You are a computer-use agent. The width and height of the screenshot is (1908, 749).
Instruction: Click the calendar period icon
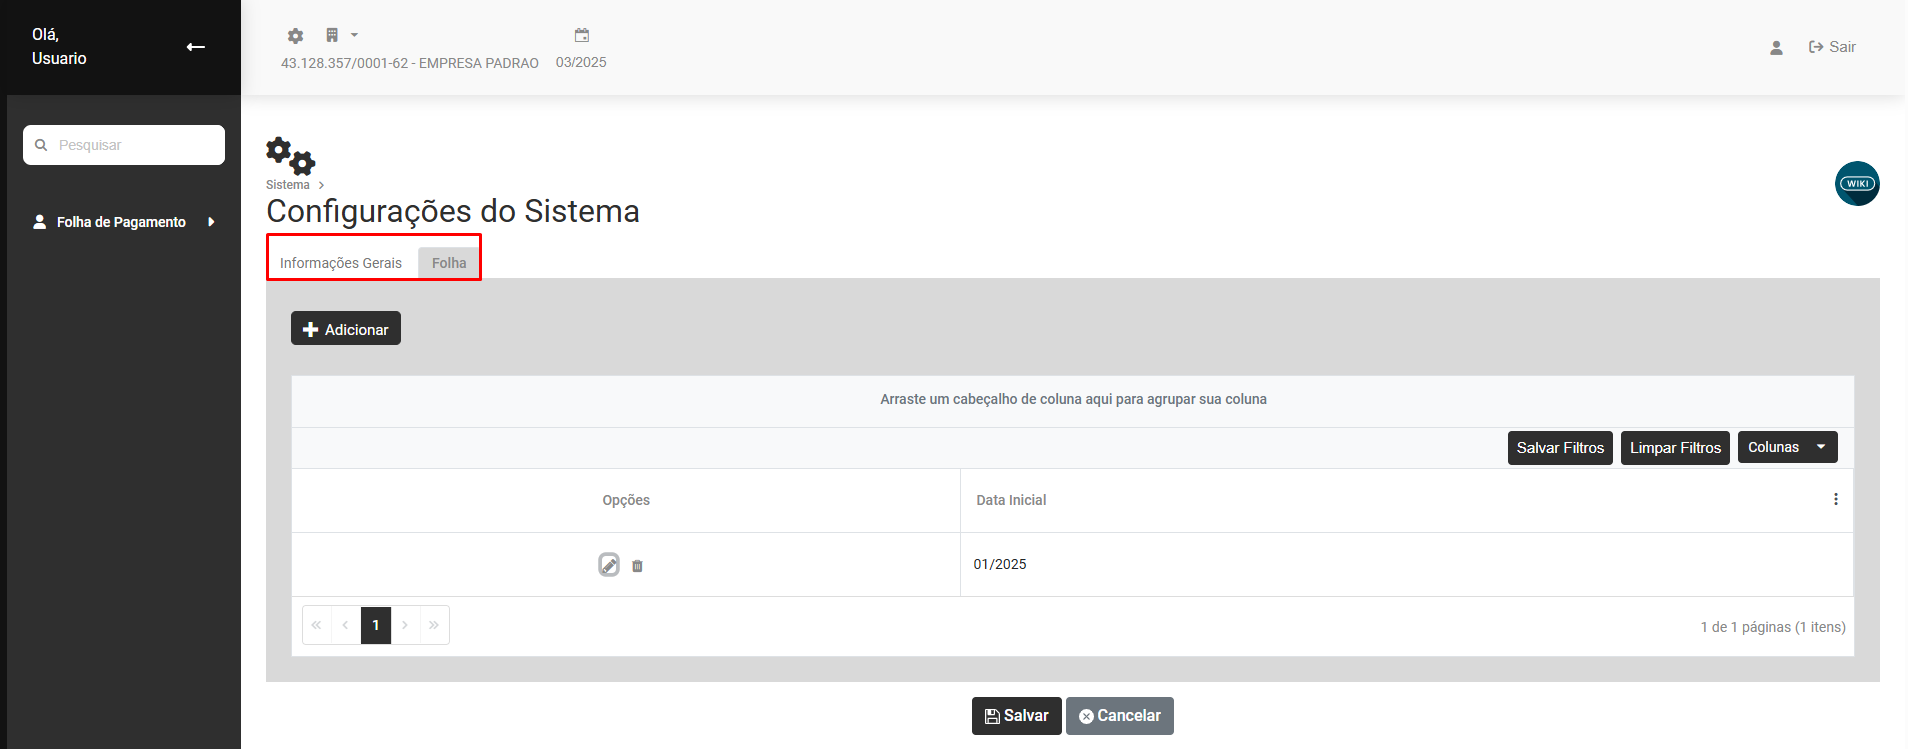(582, 36)
